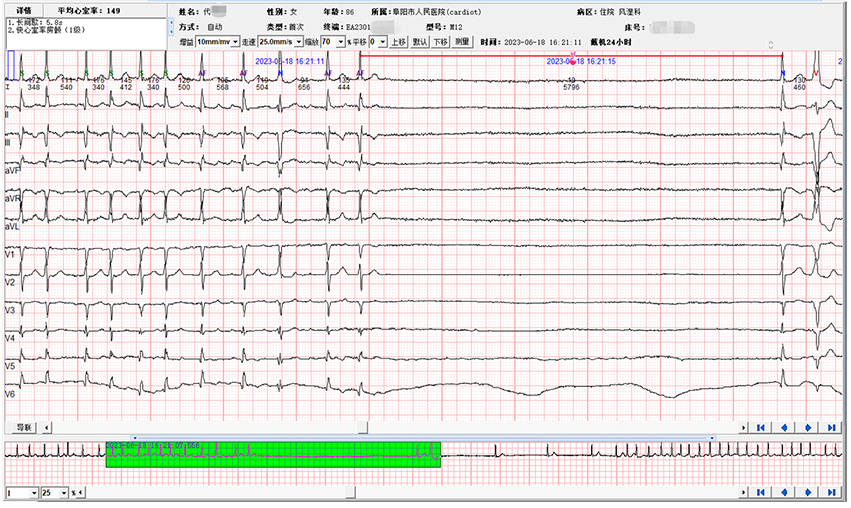Click the timestamp 2023-06-18 16:21:11 on trace
The height and width of the screenshot is (508, 851).
coord(290,61)
